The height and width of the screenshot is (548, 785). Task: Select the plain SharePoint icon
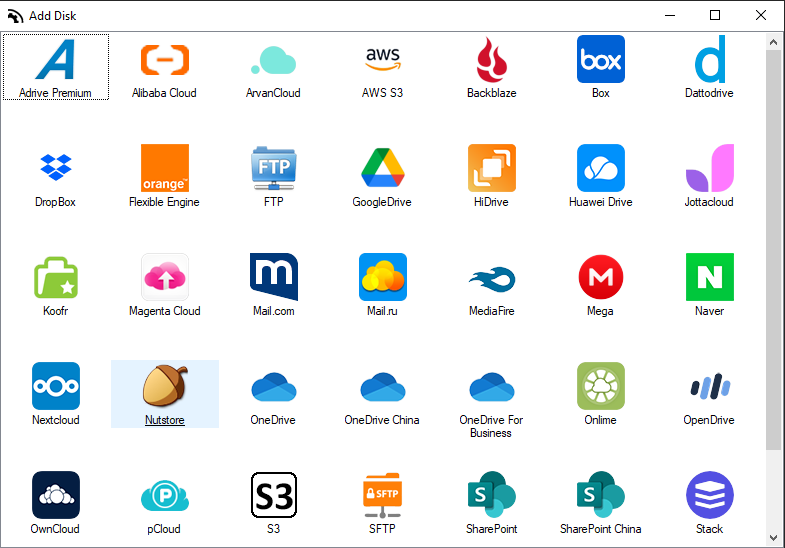(492, 494)
